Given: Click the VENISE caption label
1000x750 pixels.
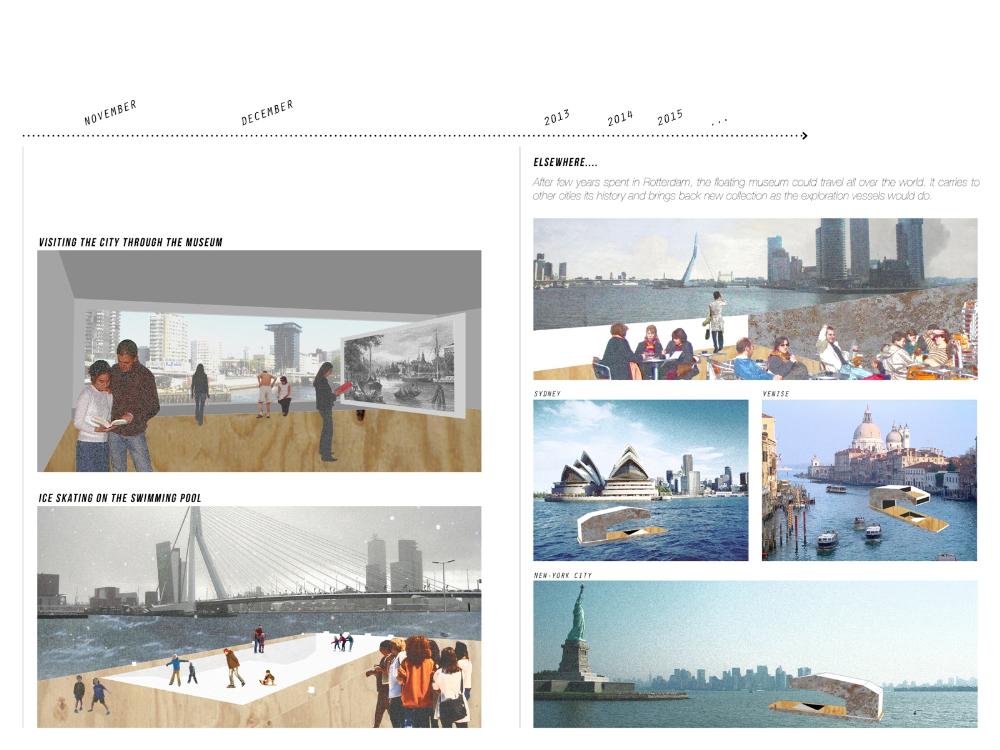Looking at the screenshot, I should 776,394.
